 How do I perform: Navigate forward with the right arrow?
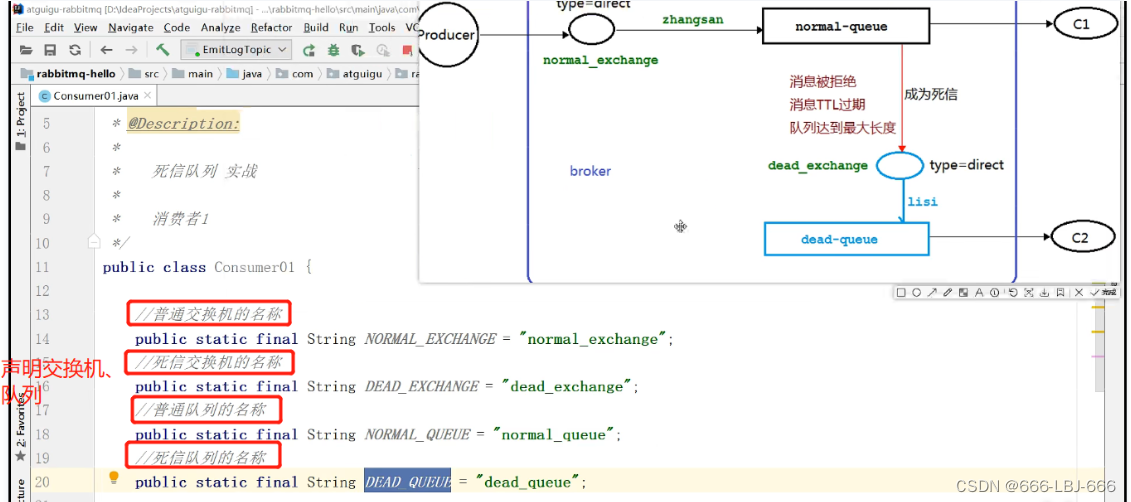(131, 50)
